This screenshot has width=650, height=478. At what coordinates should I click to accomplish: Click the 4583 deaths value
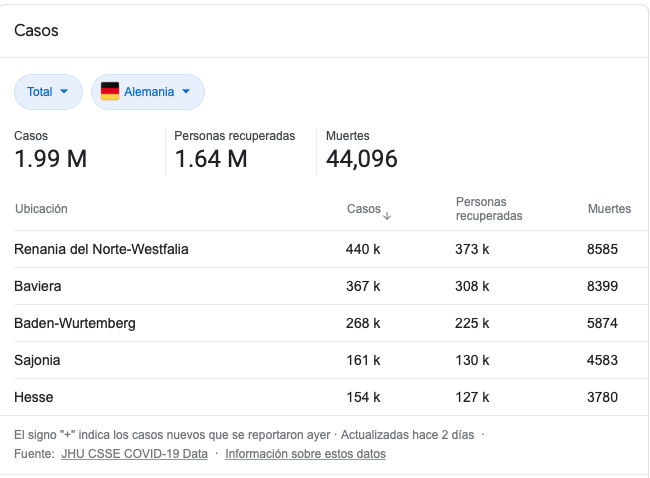point(602,360)
